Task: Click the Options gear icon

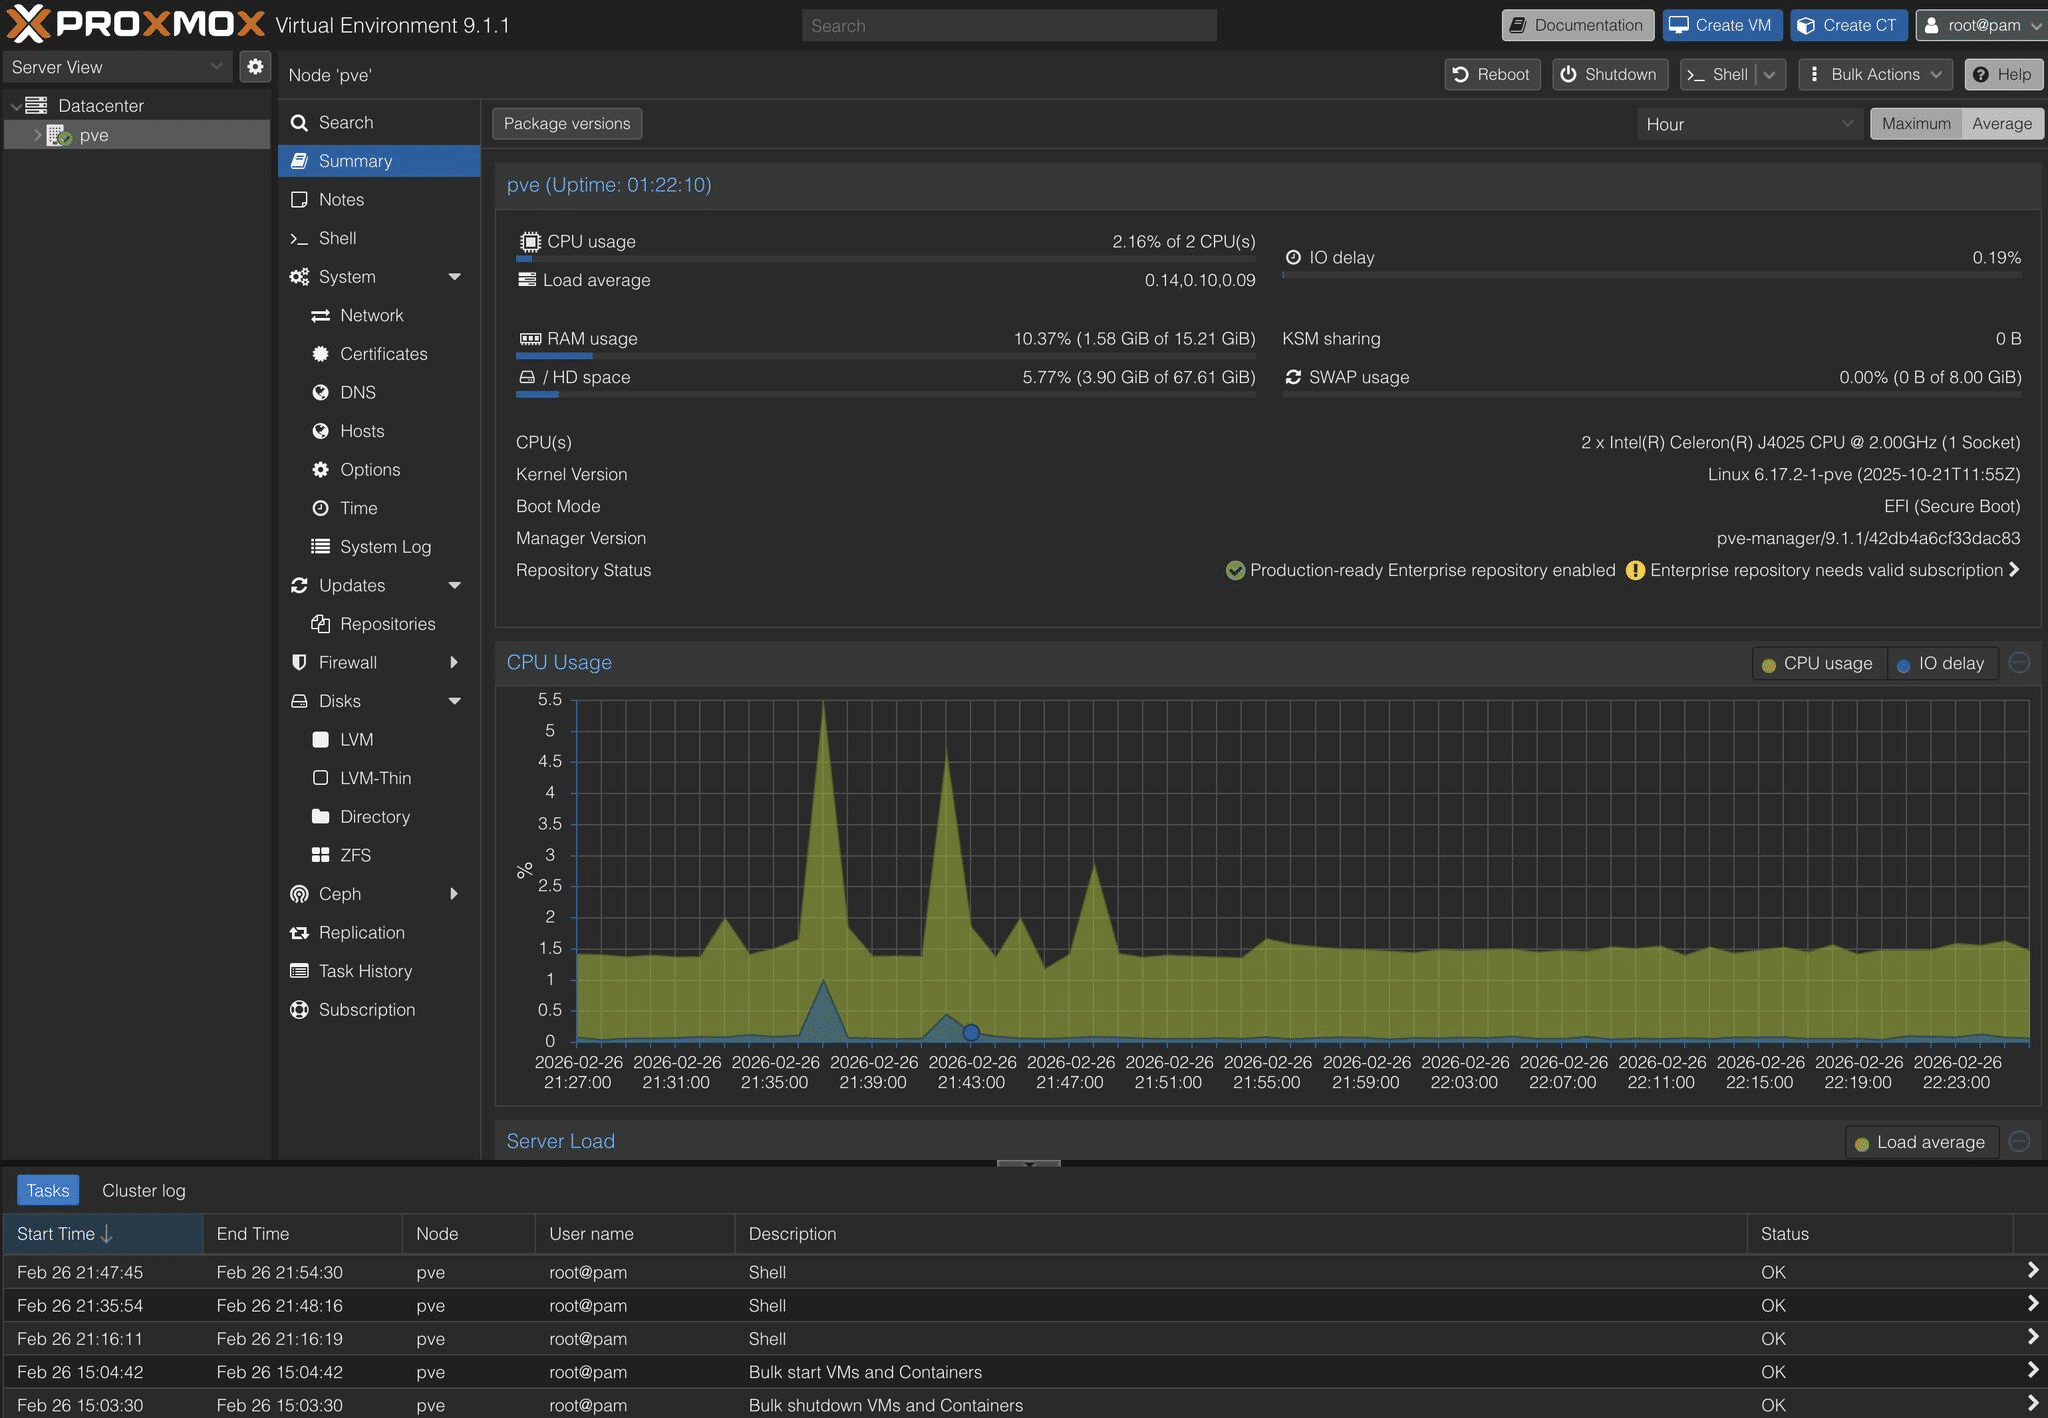Action: (320, 469)
